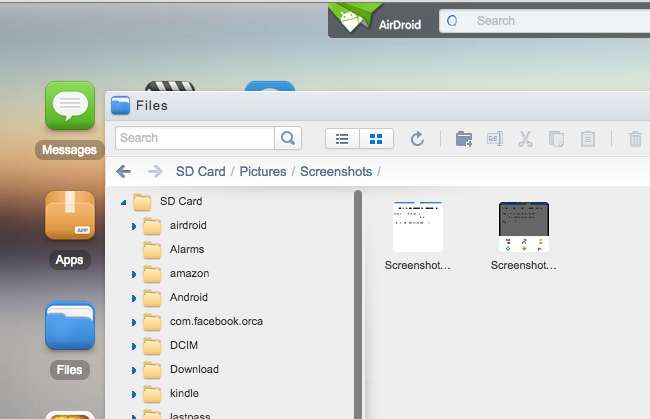Expand the Android folder
The height and width of the screenshot is (419, 650).
(x=133, y=298)
